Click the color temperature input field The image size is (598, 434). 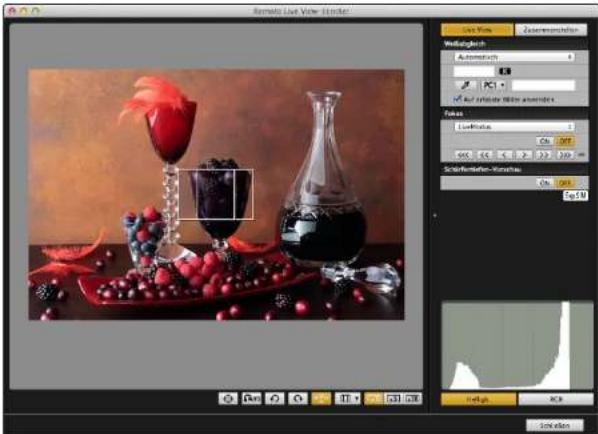(474, 71)
